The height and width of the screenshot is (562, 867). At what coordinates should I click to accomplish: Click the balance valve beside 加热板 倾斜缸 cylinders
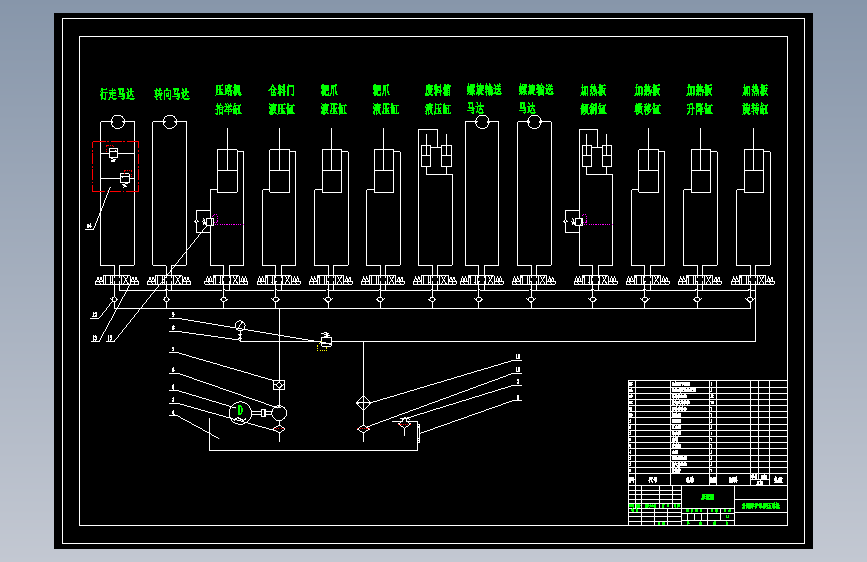tap(574, 221)
